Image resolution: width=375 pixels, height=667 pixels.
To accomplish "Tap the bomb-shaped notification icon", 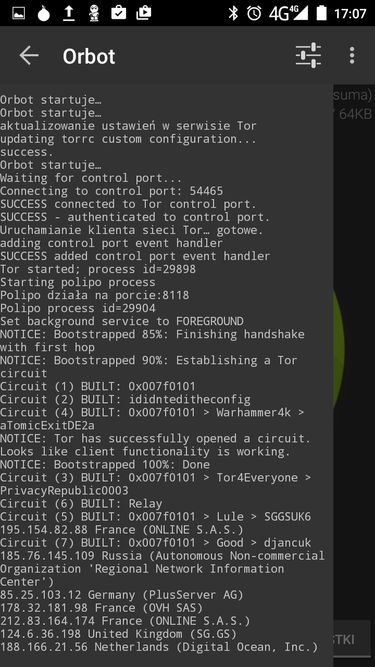I will point(43,13).
